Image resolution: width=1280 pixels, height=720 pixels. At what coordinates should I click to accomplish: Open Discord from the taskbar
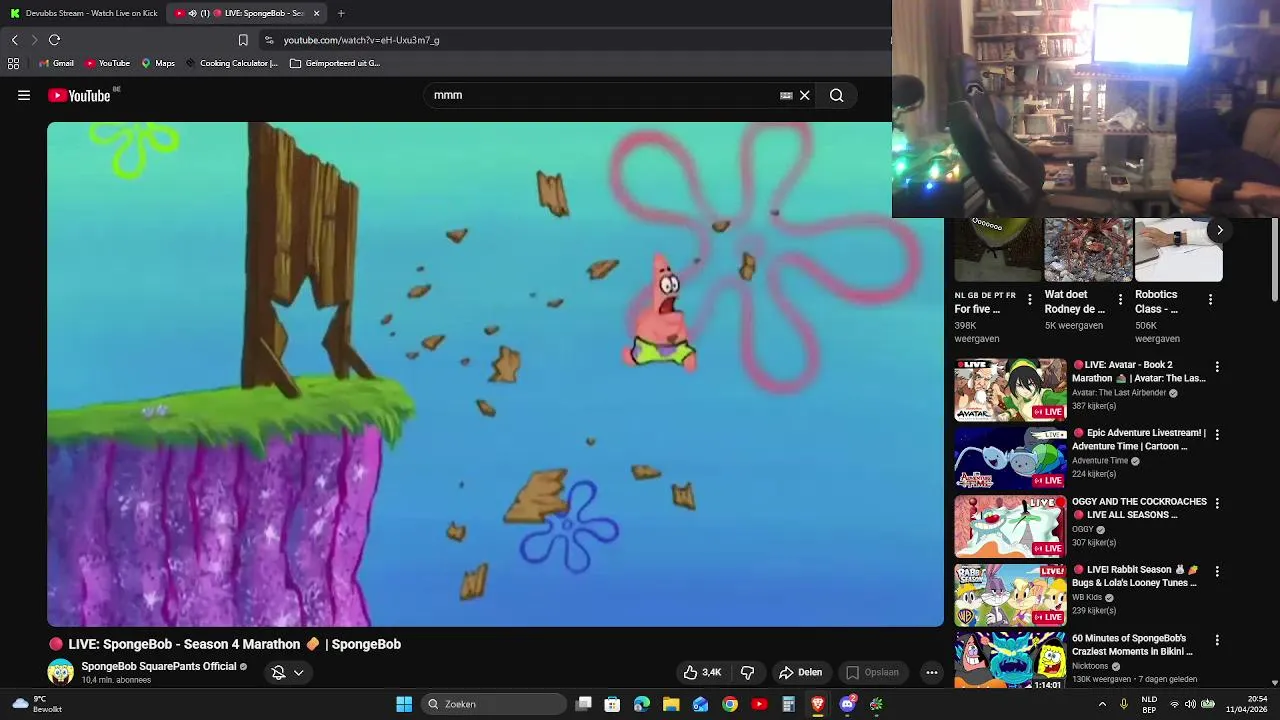coord(847,704)
